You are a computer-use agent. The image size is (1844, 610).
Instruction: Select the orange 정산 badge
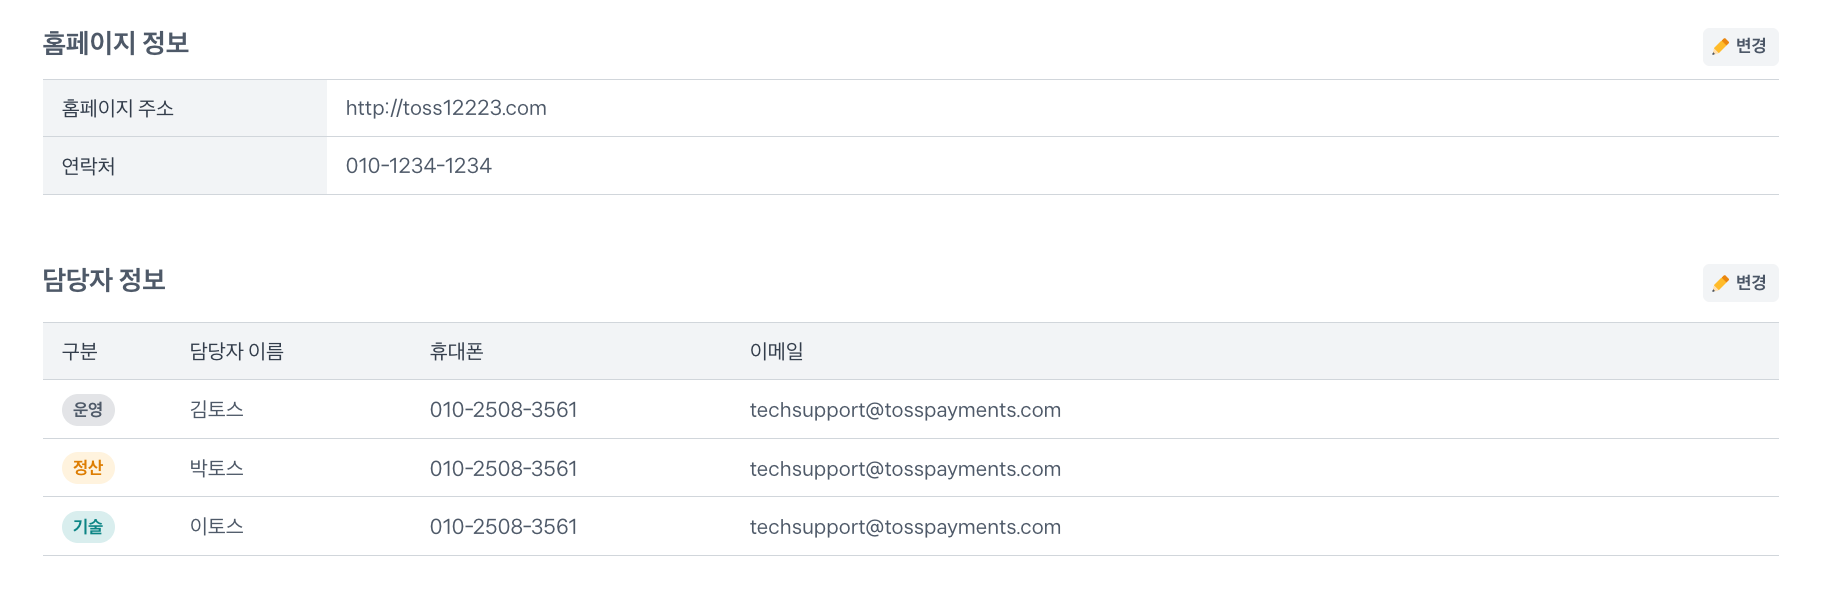pos(88,468)
